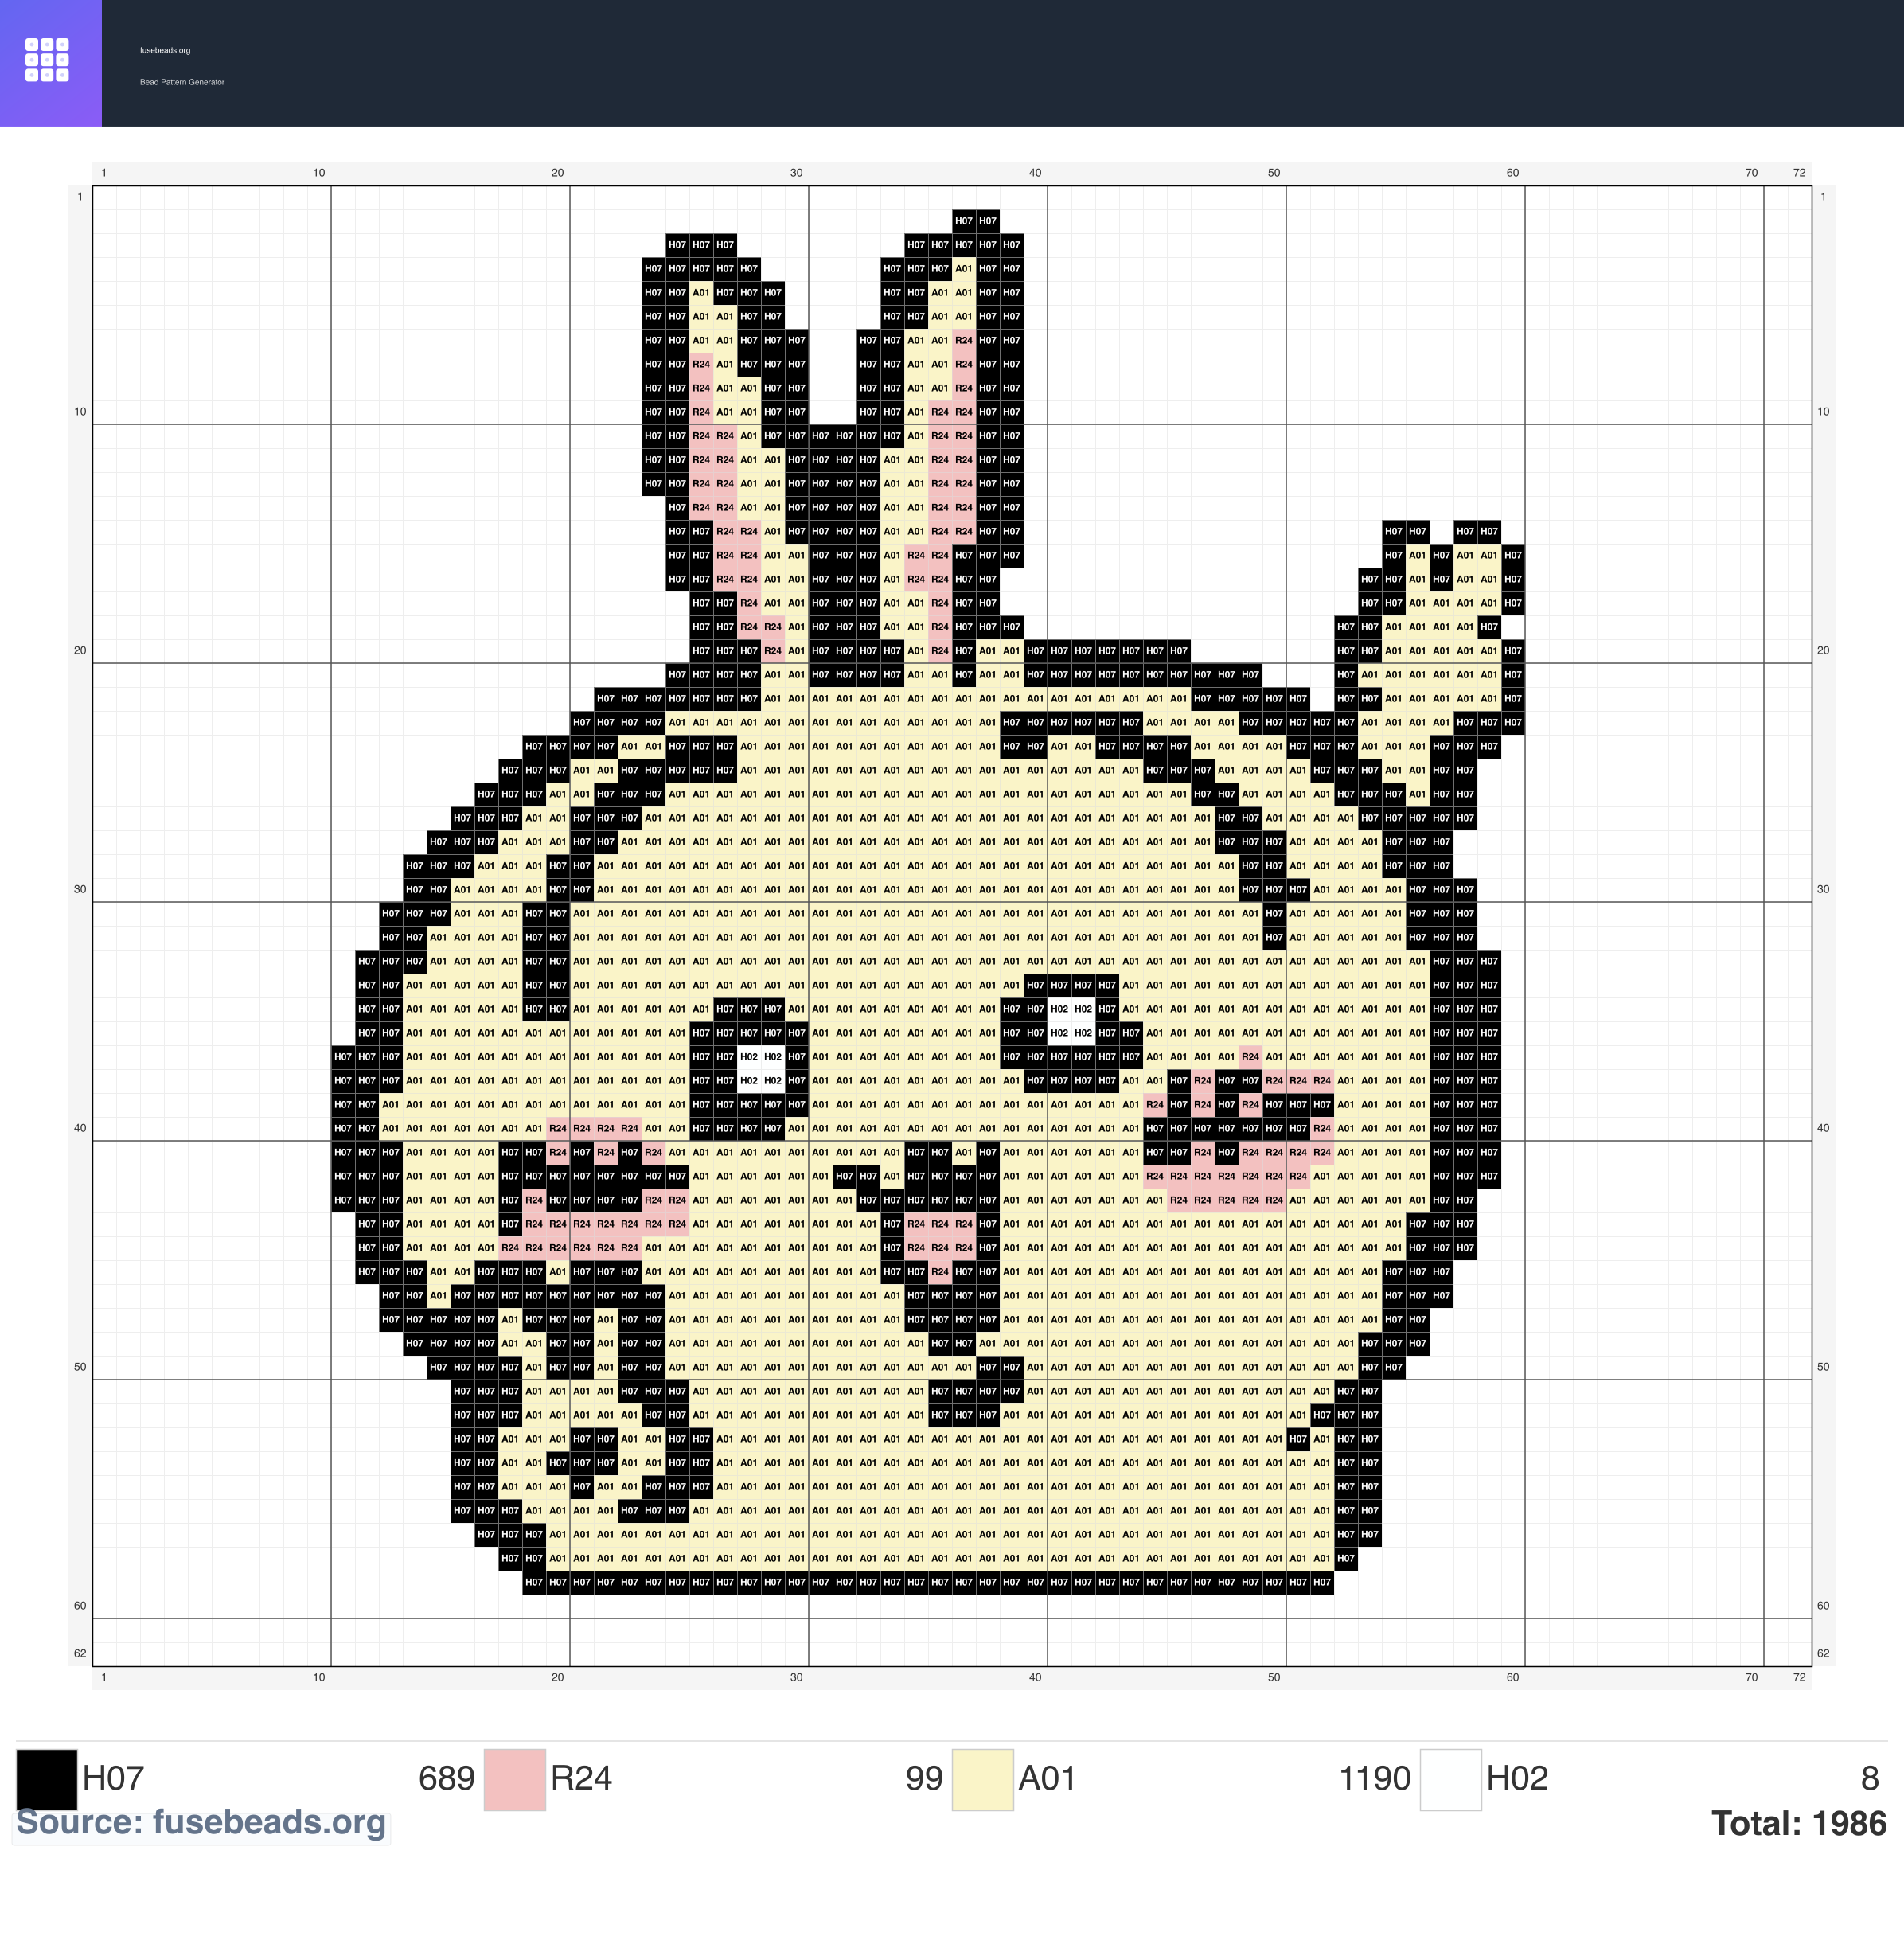
Task: Click row number 62 on left ruler
Action: coord(80,1653)
